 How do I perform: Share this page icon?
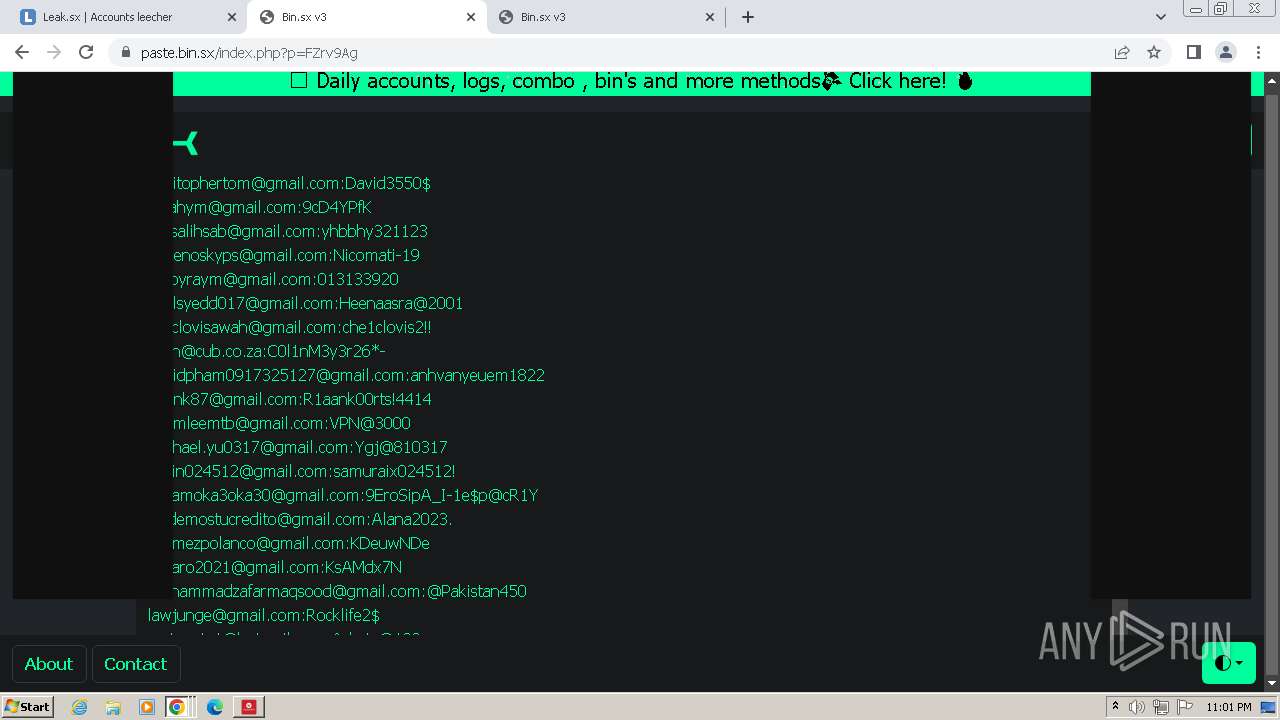pyautogui.click(x=1122, y=52)
